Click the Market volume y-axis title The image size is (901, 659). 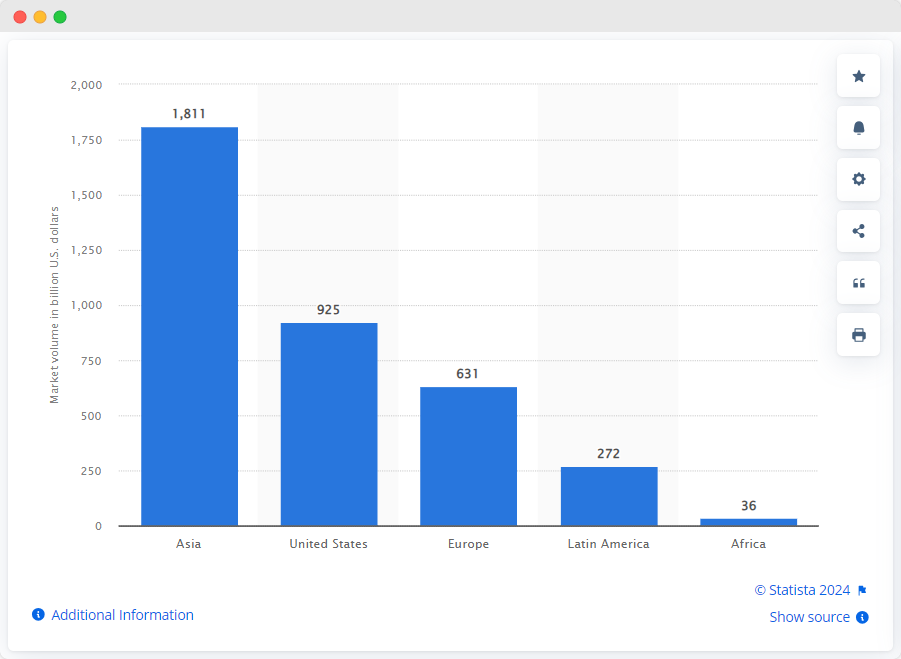tap(55, 305)
